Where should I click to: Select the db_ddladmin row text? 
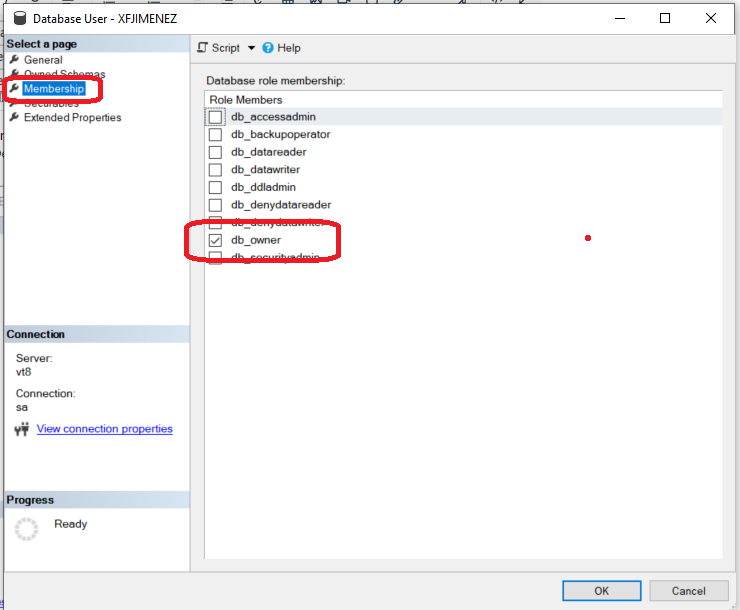263,187
